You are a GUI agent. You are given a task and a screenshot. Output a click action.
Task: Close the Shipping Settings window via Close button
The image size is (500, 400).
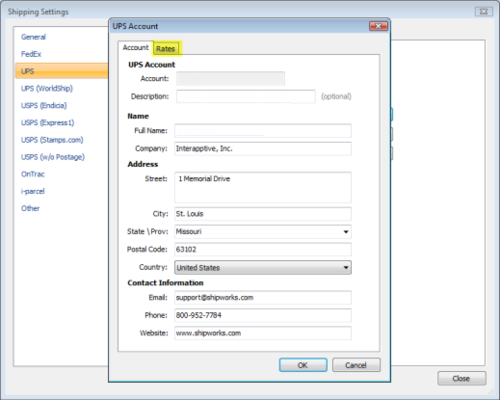tap(462, 378)
